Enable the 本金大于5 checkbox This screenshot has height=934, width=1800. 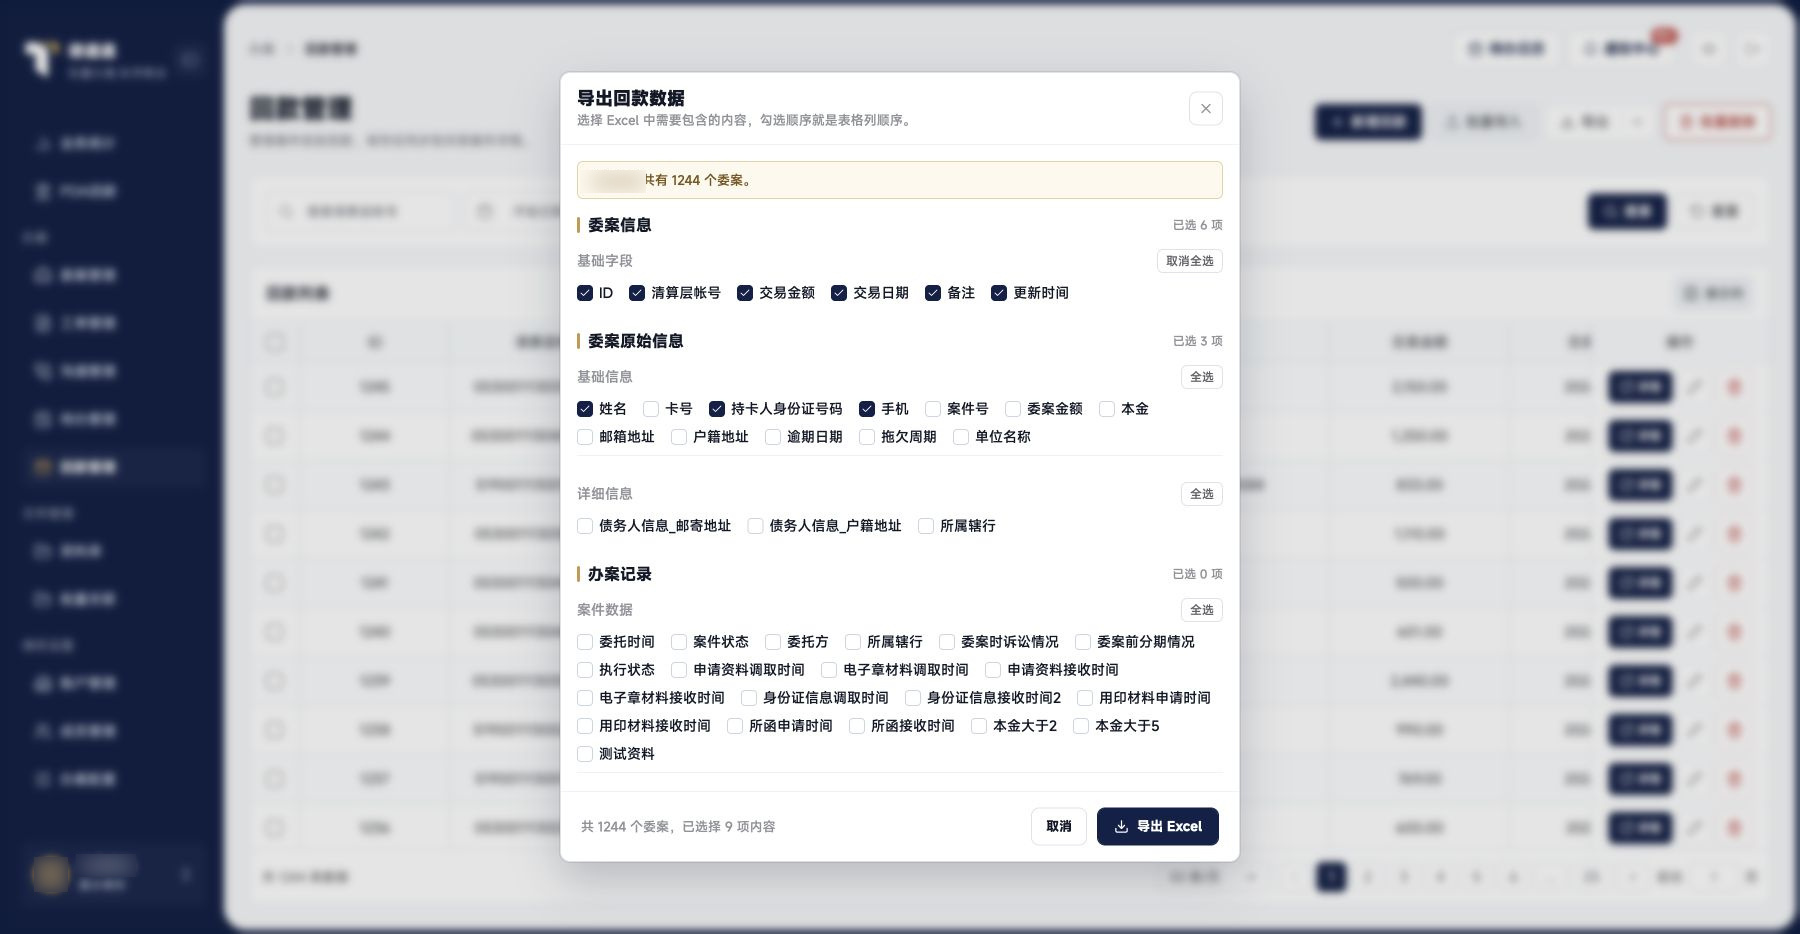click(x=1081, y=726)
